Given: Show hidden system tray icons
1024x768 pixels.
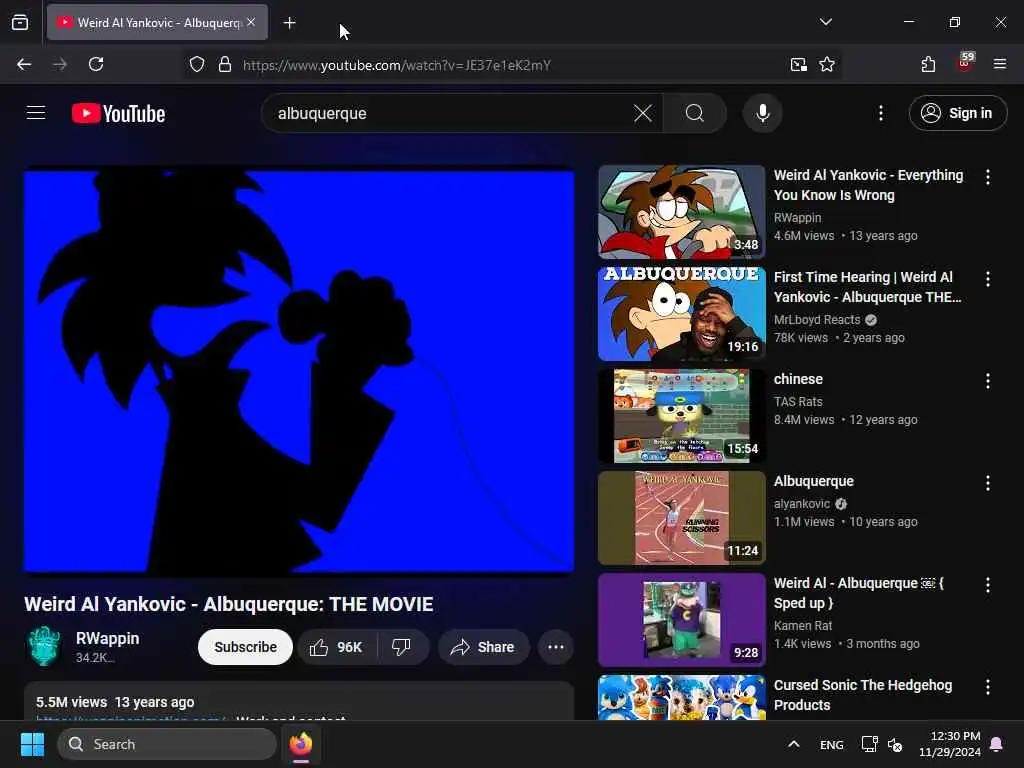Looking at the screenshot, I should click(x=793, y=744).
